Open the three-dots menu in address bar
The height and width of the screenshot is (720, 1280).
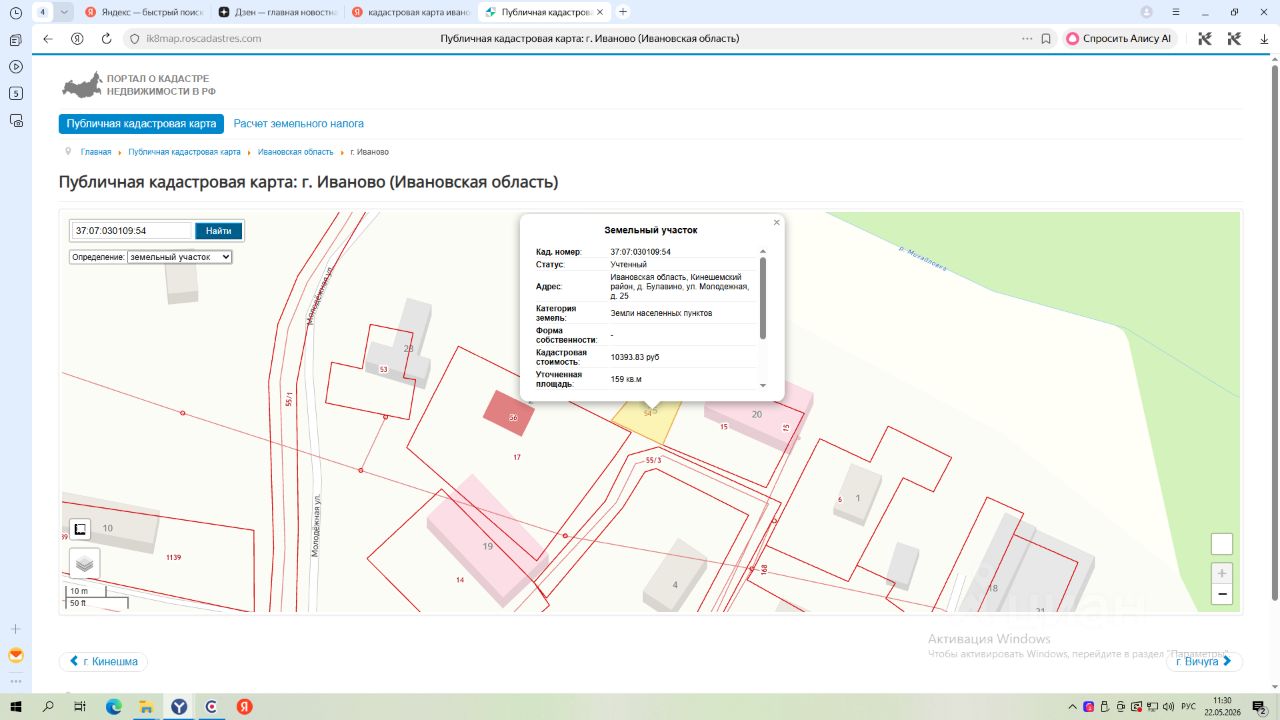[x=1026, y=38]
